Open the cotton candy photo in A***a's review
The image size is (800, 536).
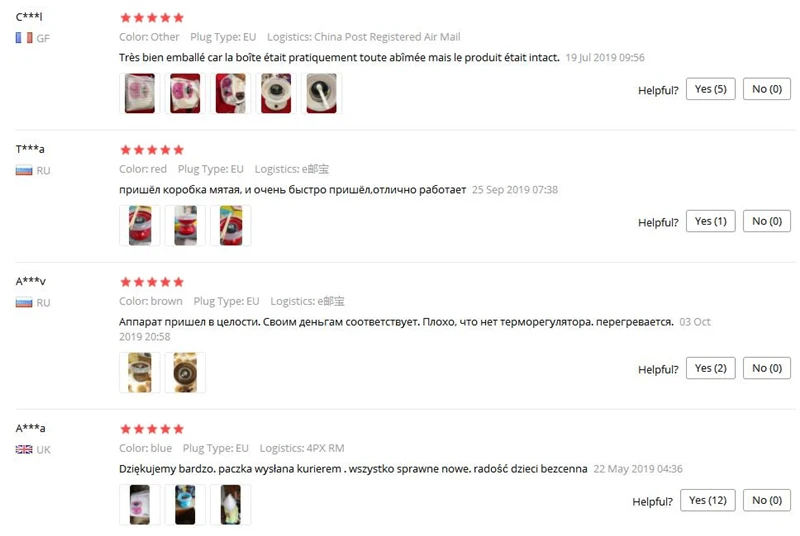pos(231,504)
